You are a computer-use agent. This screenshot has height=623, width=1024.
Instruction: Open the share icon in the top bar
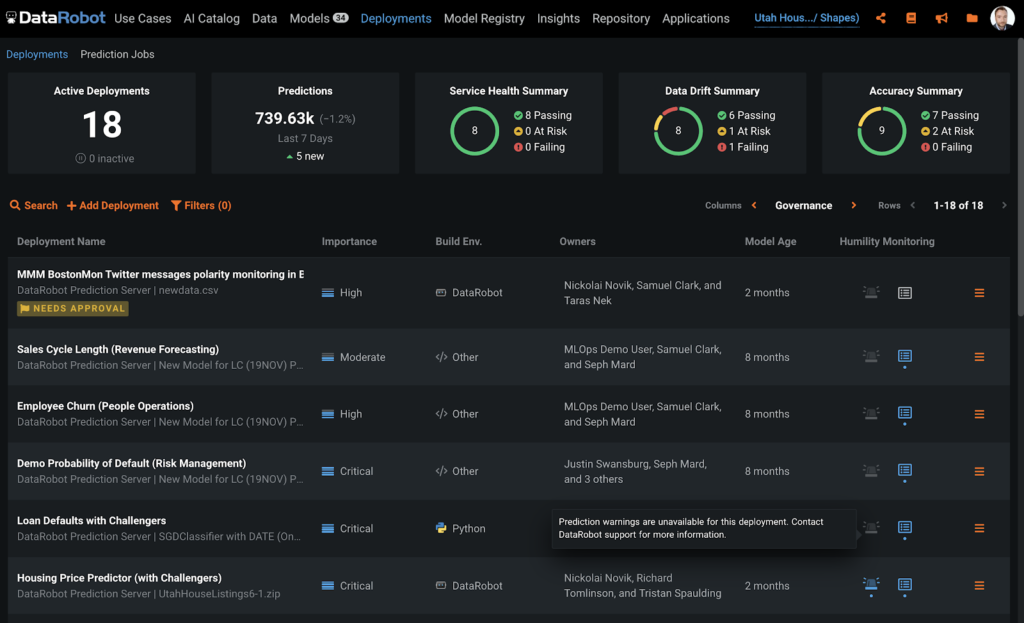pyautogui.click(x=881, y=17)
